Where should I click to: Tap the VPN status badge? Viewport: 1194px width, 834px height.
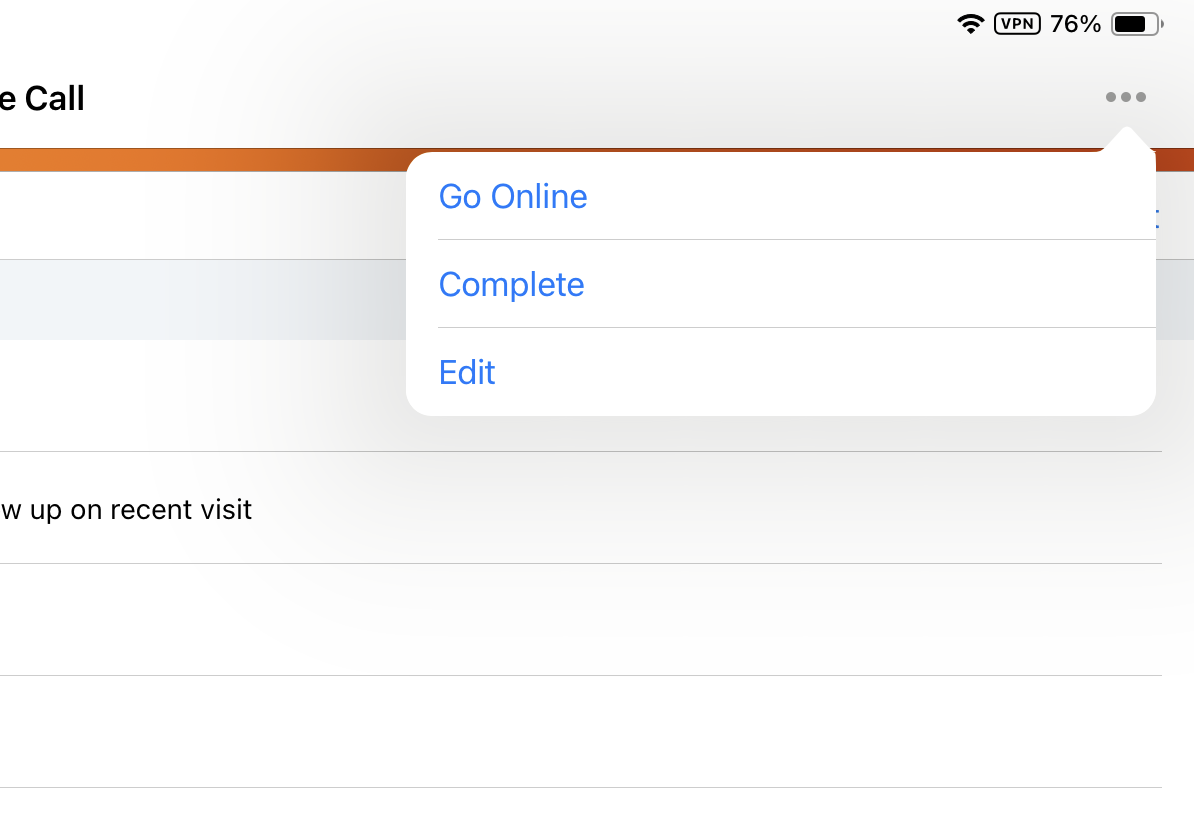click(x=1017, y=24)
